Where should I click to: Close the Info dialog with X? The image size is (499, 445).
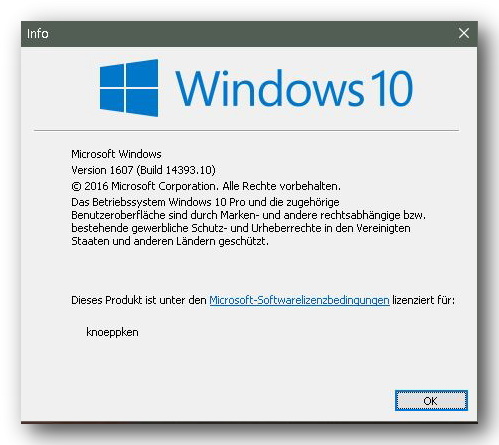[x=464, y=33]
